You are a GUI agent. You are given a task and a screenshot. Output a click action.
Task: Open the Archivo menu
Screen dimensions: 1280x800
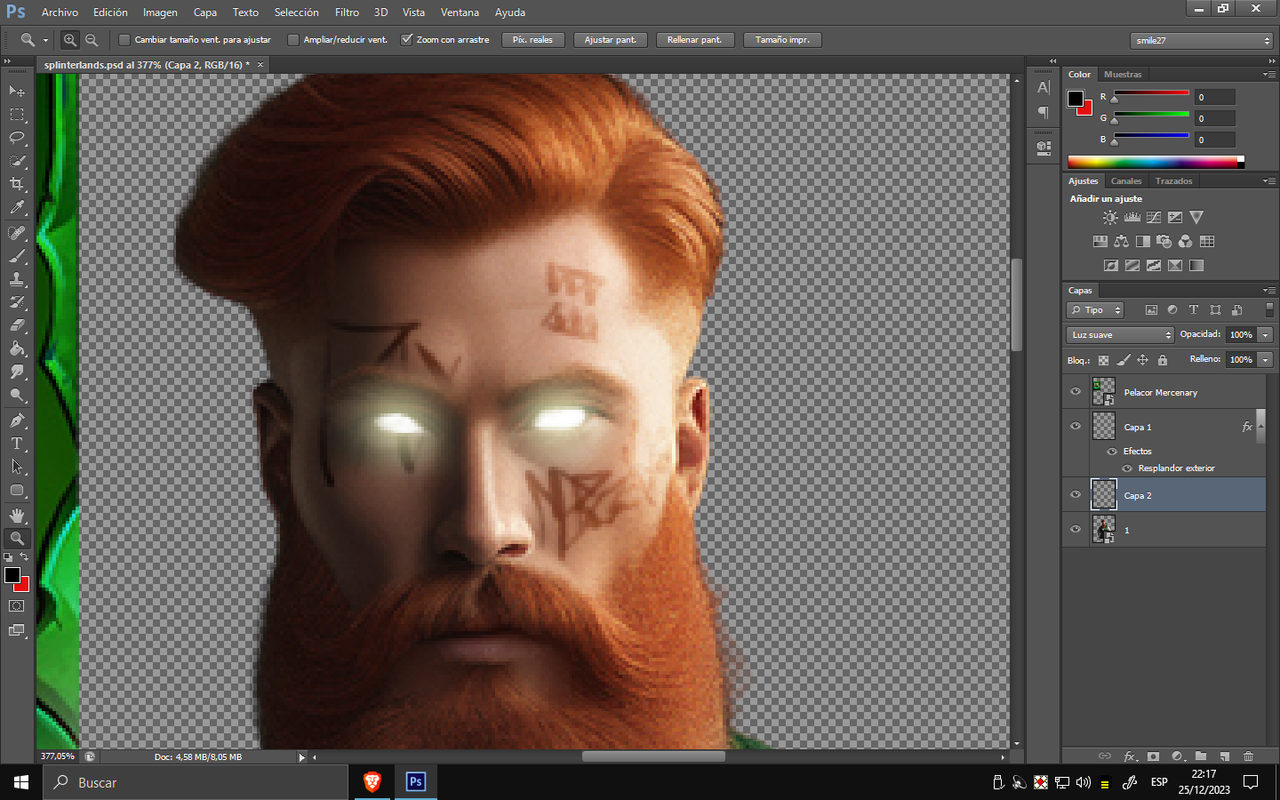click(x=59, y=12)
